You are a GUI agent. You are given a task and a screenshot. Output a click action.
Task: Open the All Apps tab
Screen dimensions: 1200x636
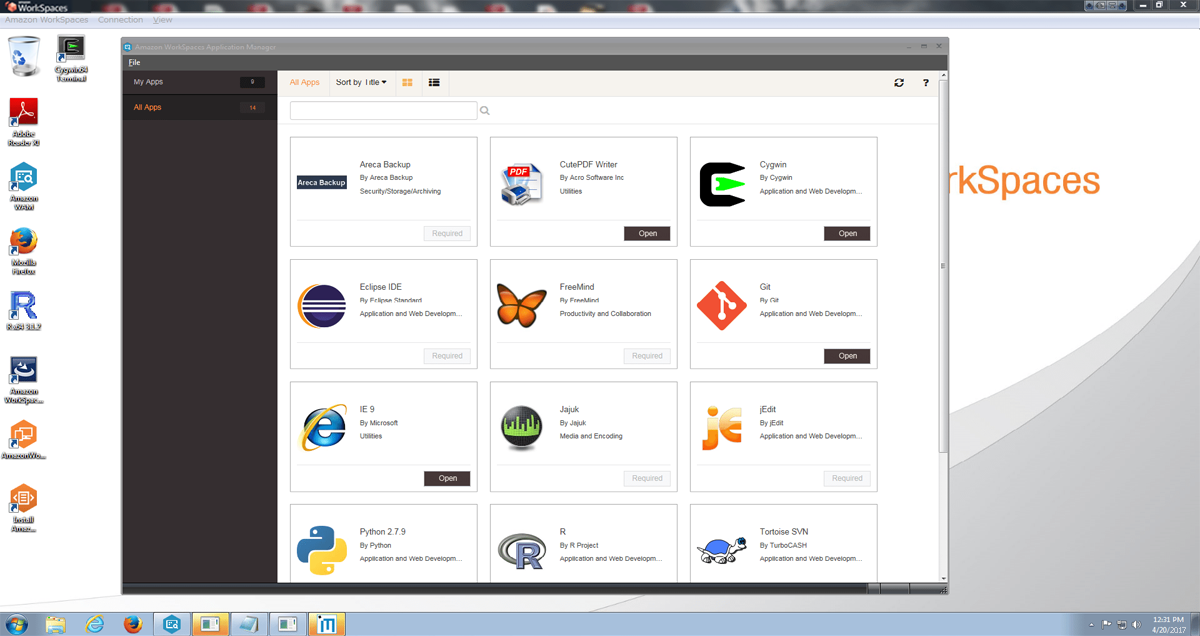304,82
